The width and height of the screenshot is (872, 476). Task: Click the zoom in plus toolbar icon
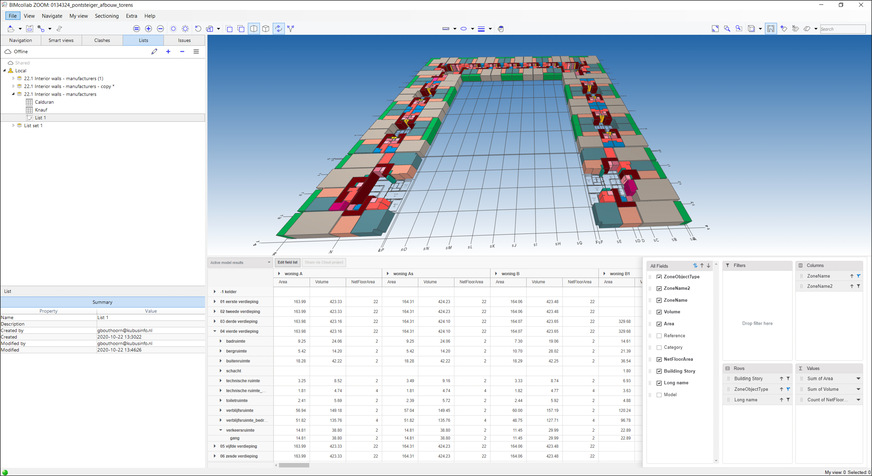tap(149, 29)
